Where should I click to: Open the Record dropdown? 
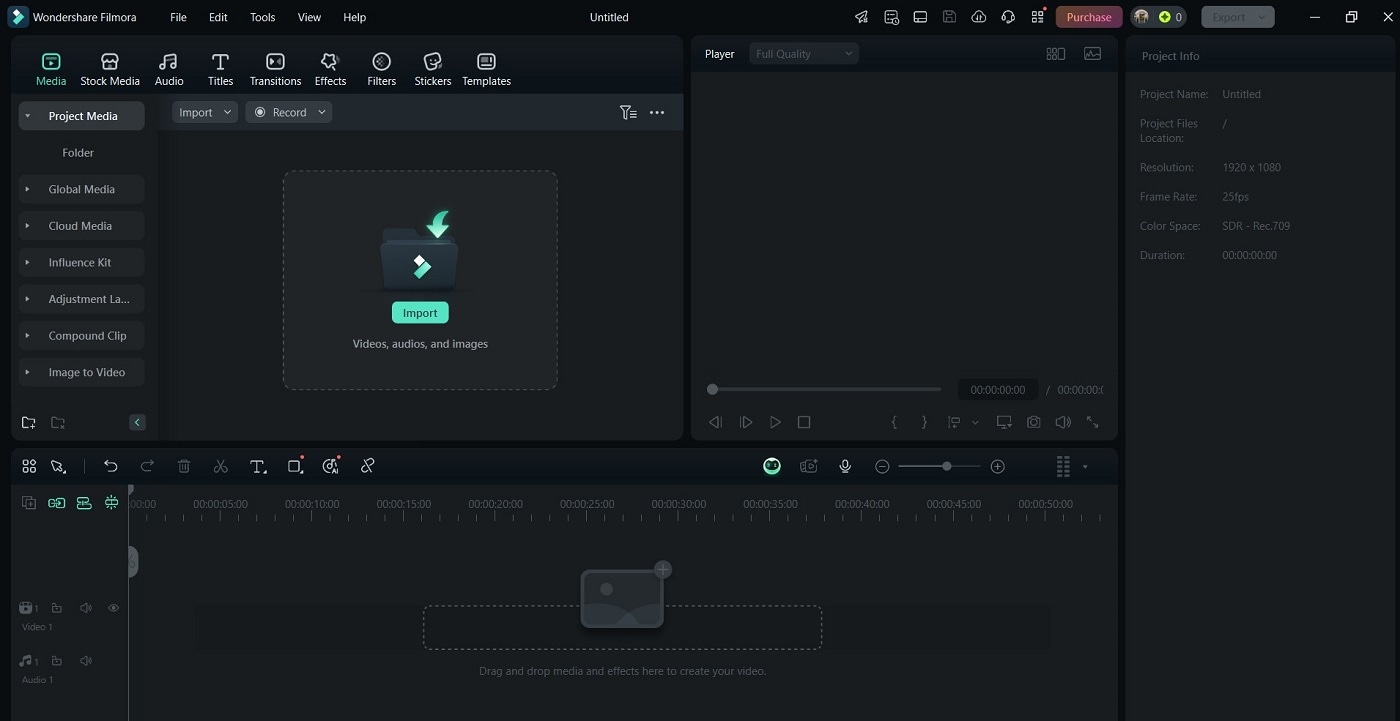[289, 112]
